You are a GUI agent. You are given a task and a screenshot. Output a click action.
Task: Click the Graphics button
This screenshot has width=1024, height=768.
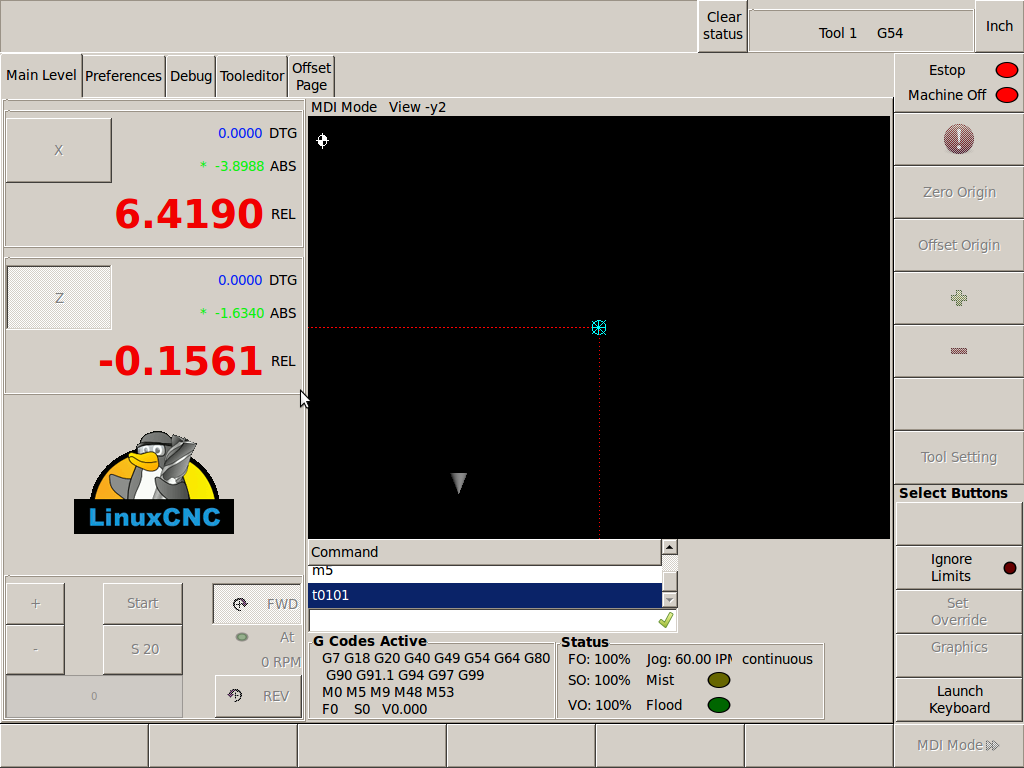pyautogui.click(x=959, y=655)
